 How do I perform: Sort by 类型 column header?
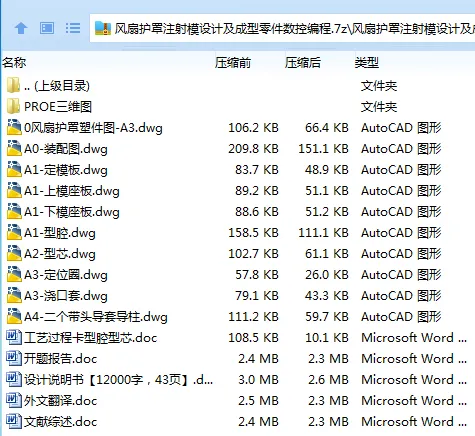(367, 62)
